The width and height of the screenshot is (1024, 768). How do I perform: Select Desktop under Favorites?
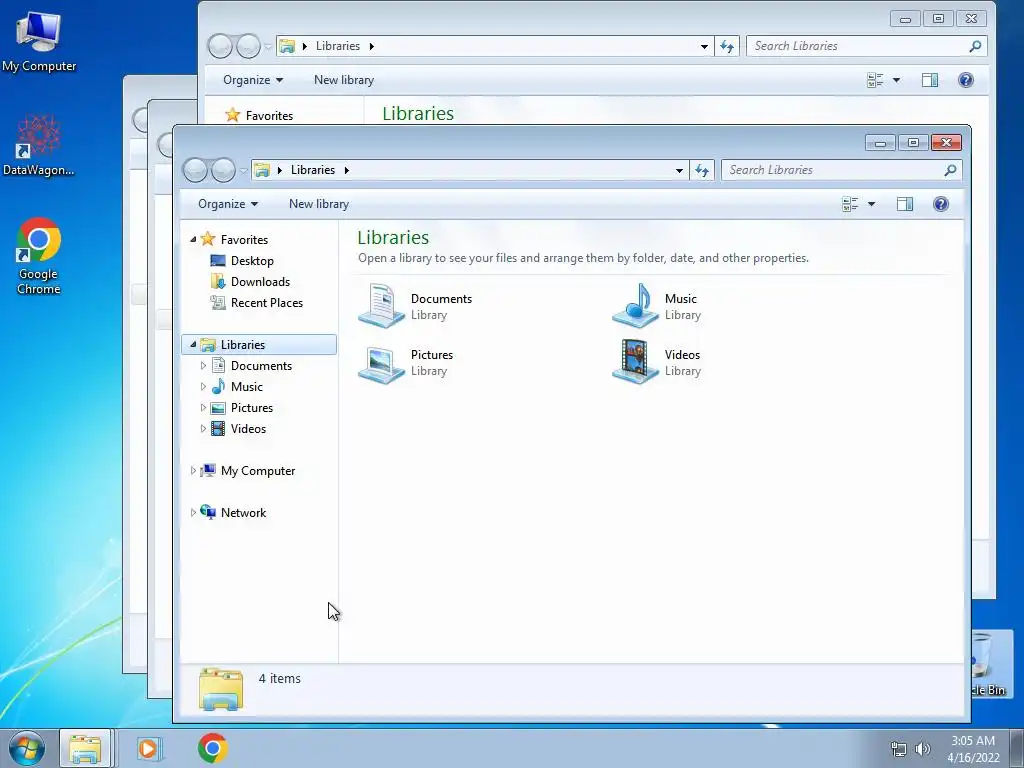coord(251,261)
